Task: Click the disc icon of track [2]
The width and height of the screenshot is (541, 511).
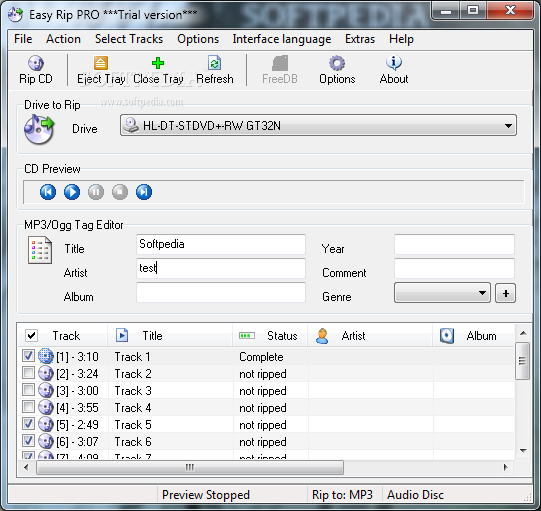Action: pos(46,373)
